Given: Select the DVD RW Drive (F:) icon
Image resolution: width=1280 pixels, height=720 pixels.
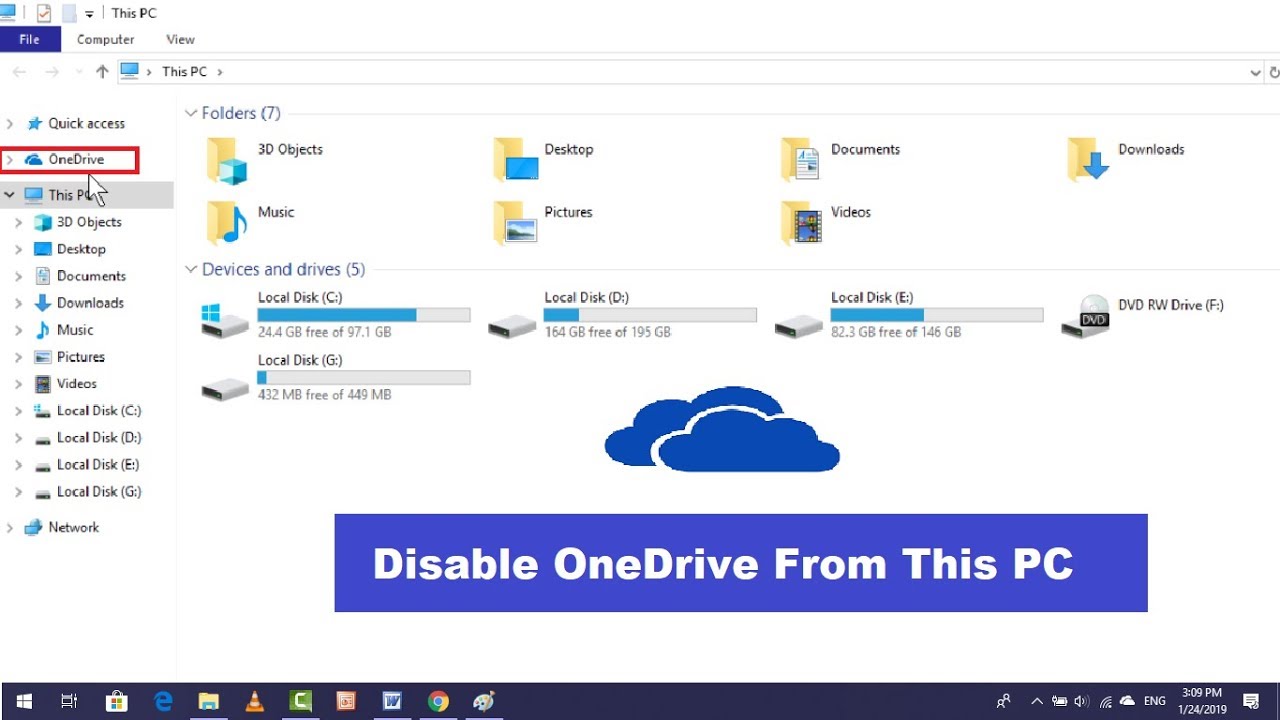Looking at the screenshot, I should 1086,316.
